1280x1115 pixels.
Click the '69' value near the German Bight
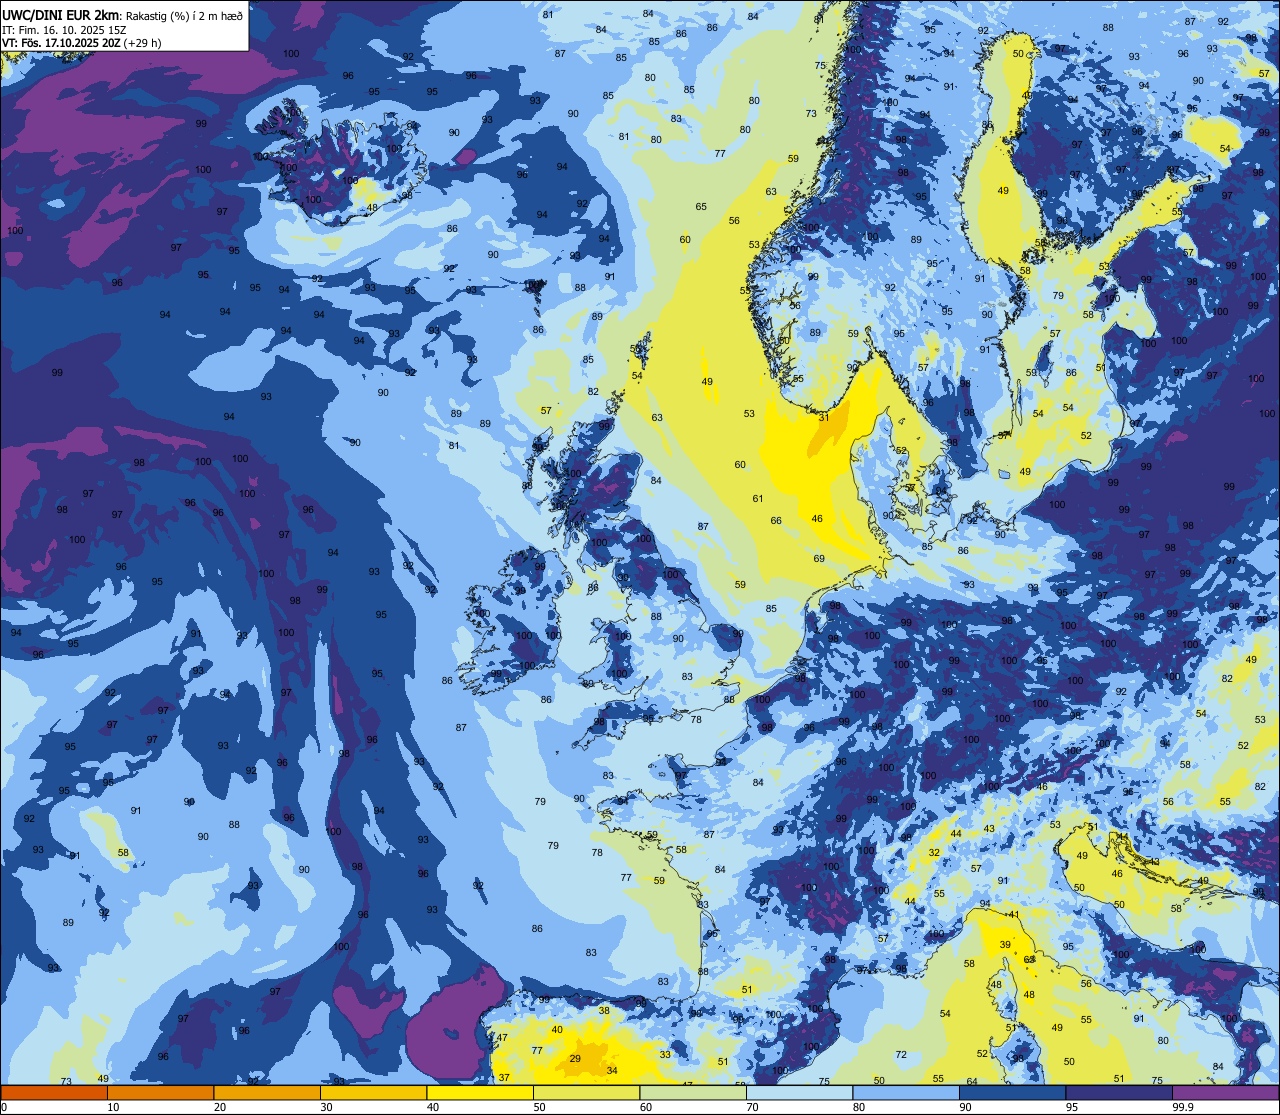819,558
